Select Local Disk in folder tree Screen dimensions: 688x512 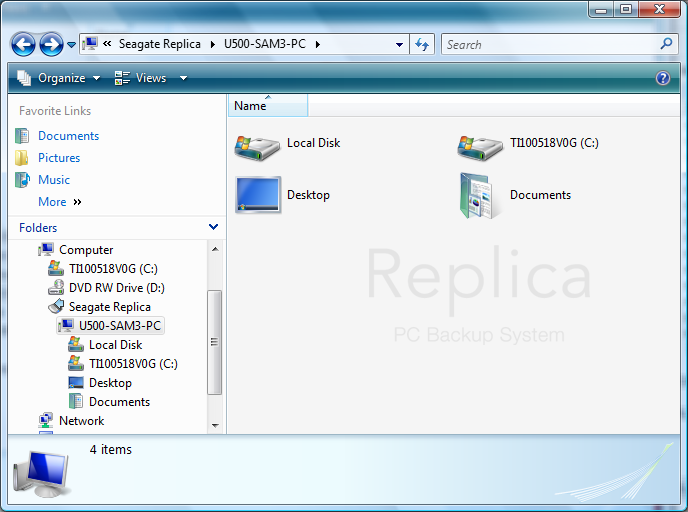pos(115,345)
